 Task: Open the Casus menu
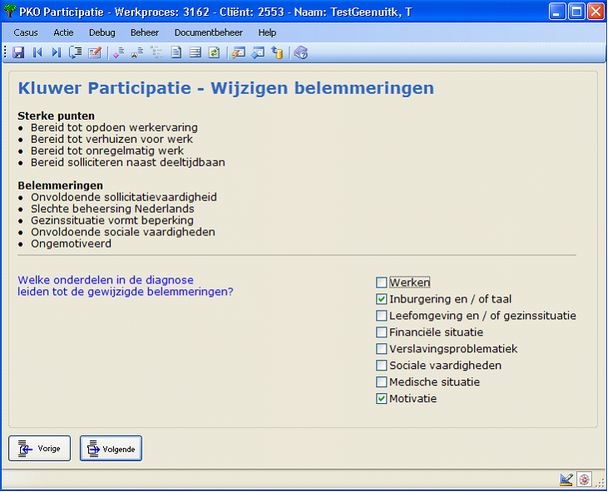26,33
